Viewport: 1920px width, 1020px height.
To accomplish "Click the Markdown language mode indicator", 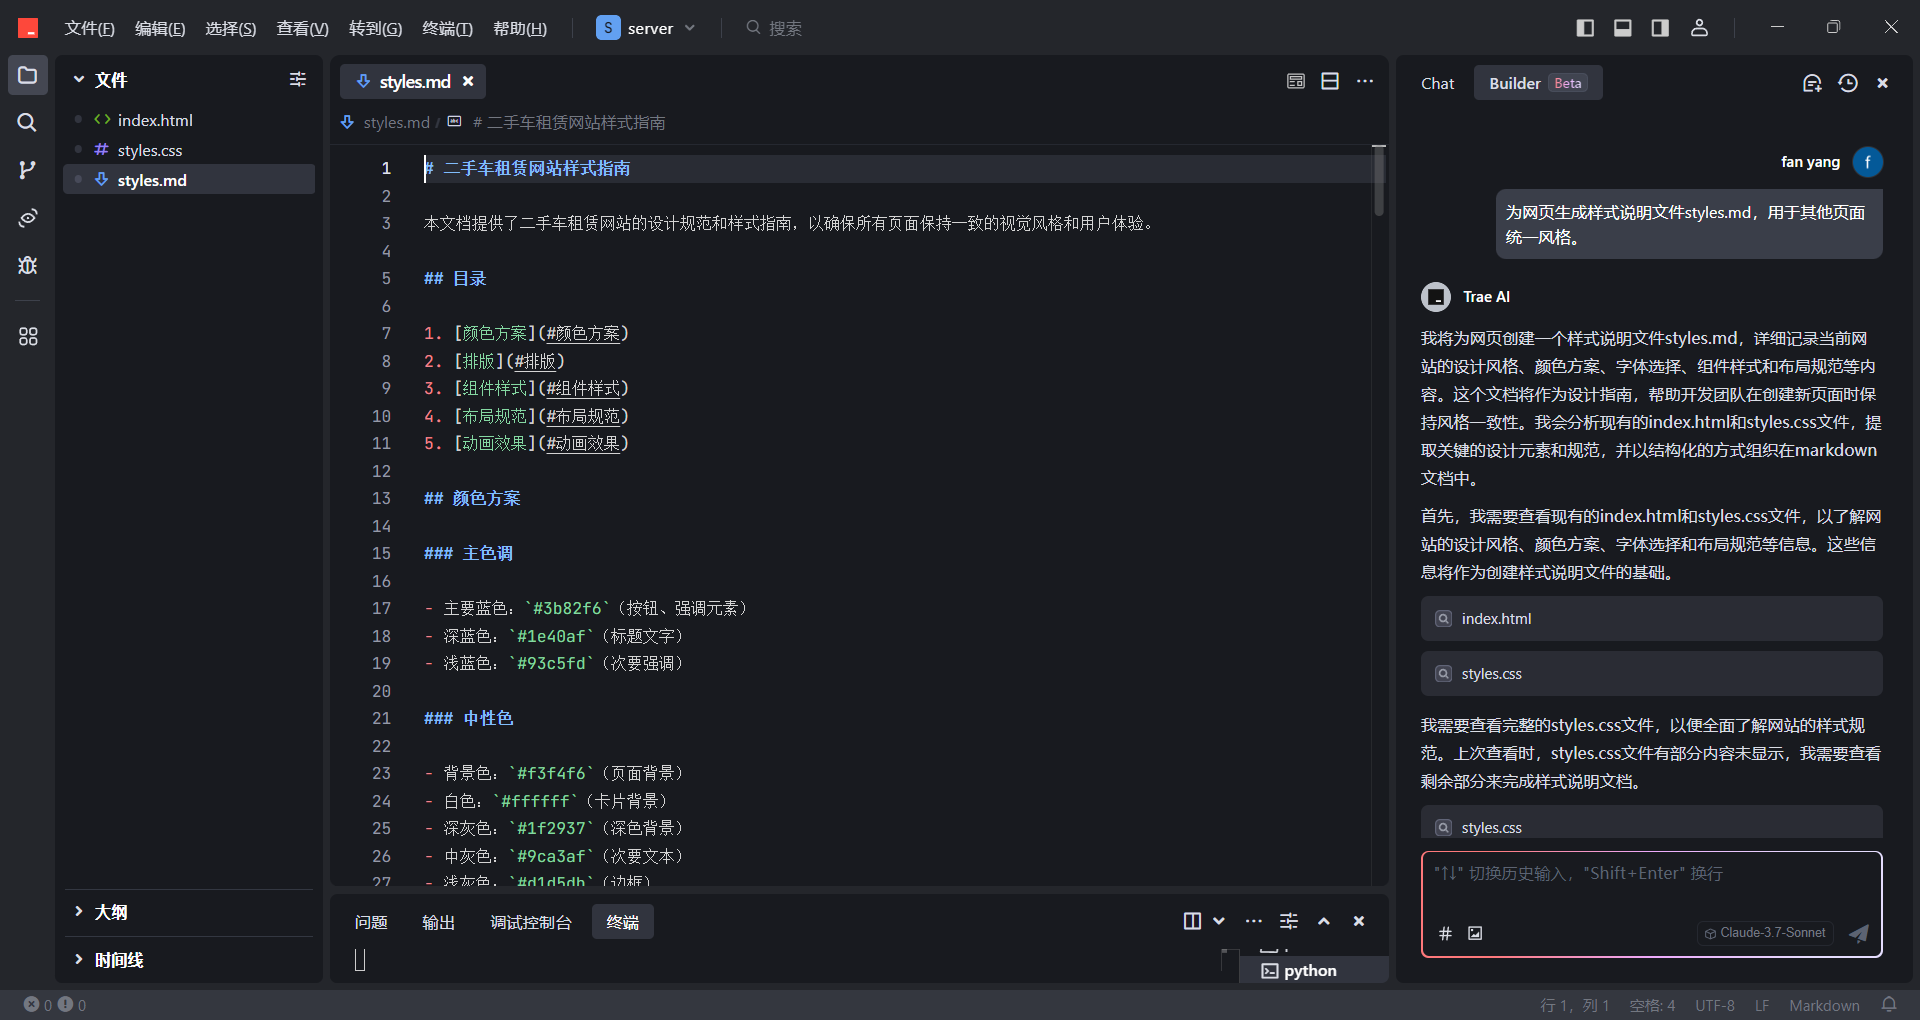I will pyautogui.click(x=1824, y=1005).
